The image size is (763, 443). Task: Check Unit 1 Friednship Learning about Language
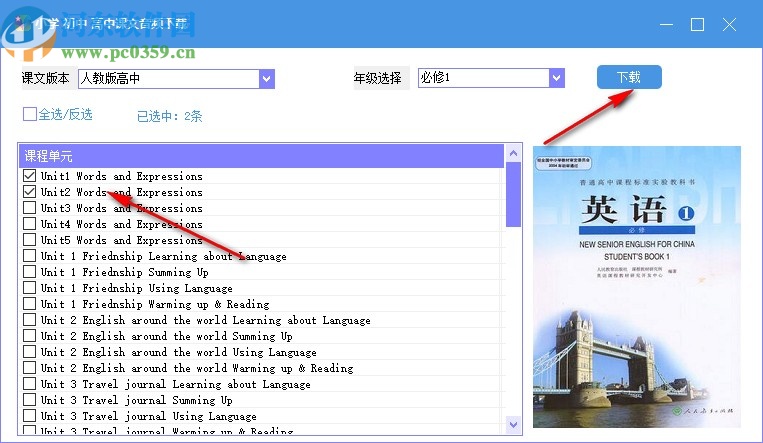[30, 256]
